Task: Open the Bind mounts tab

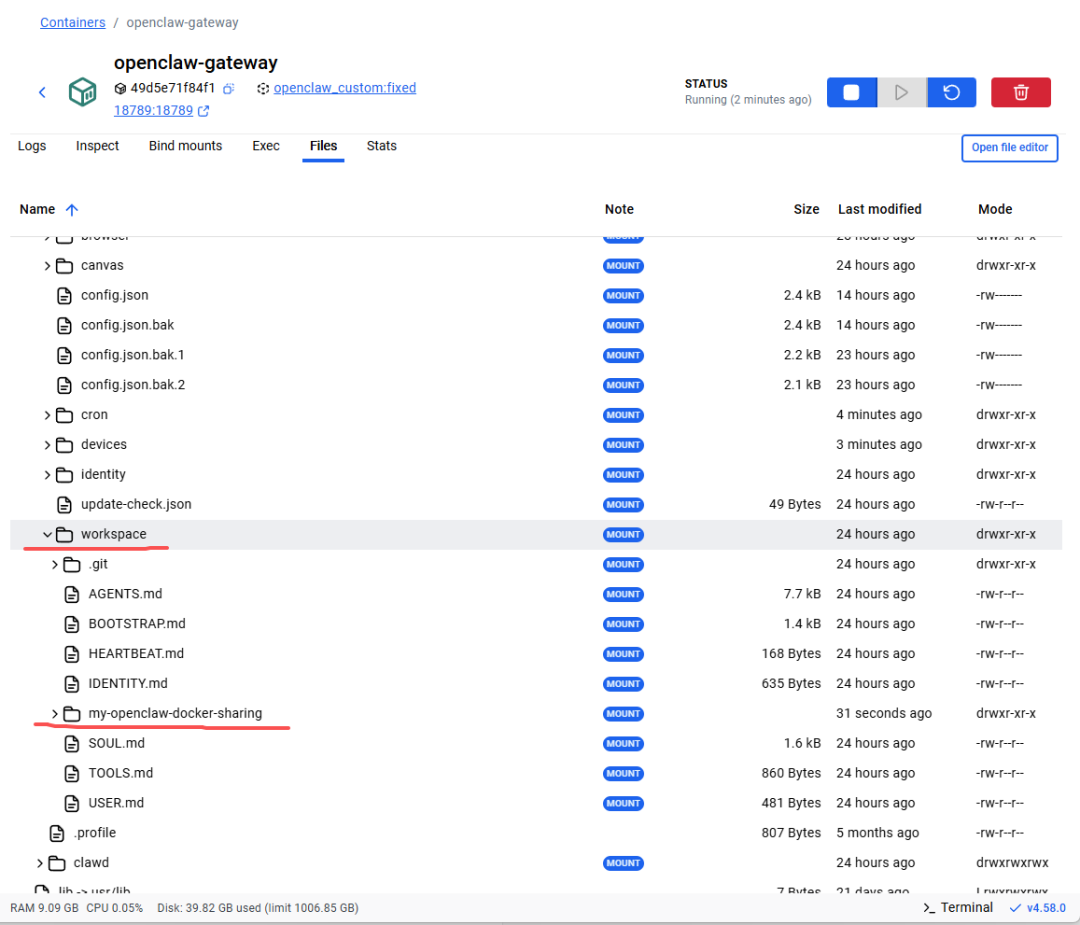Action: point(185,146)
